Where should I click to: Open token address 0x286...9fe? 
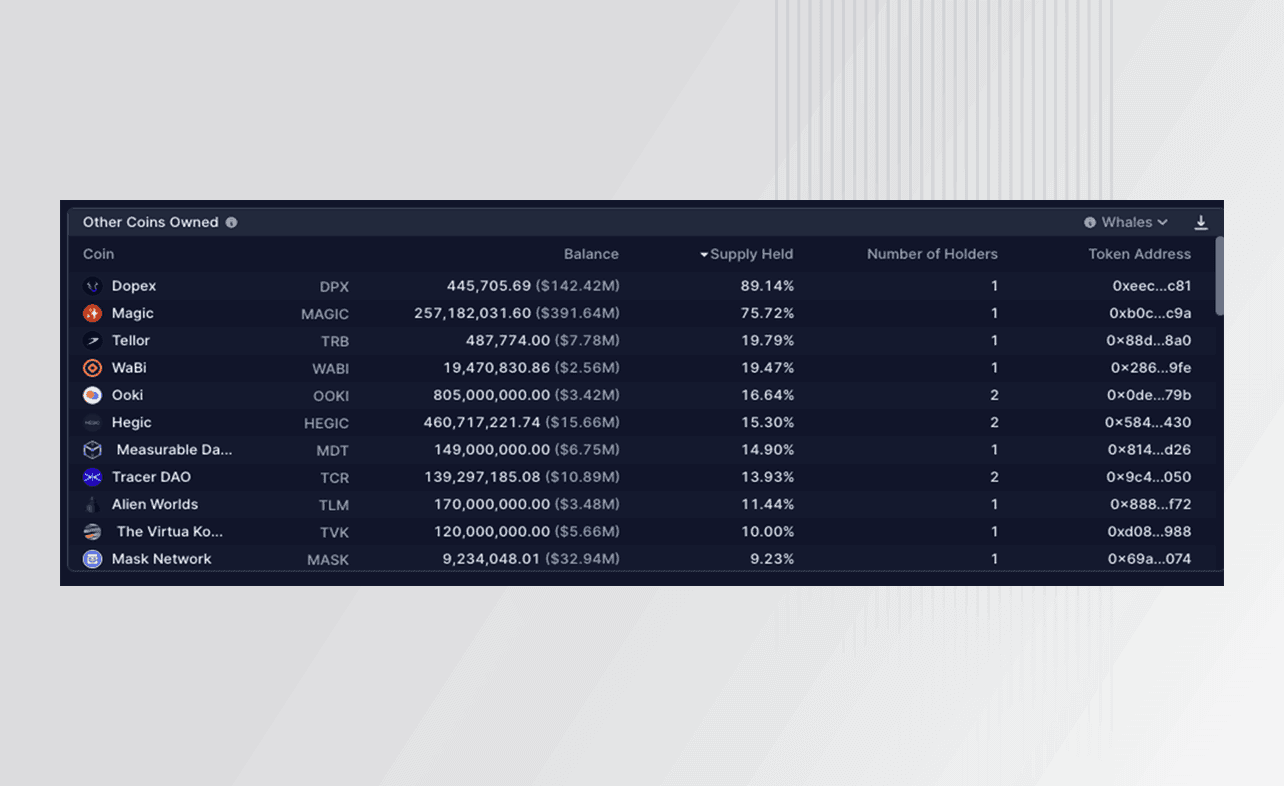pyautogui.click(x=1150, y=368)
